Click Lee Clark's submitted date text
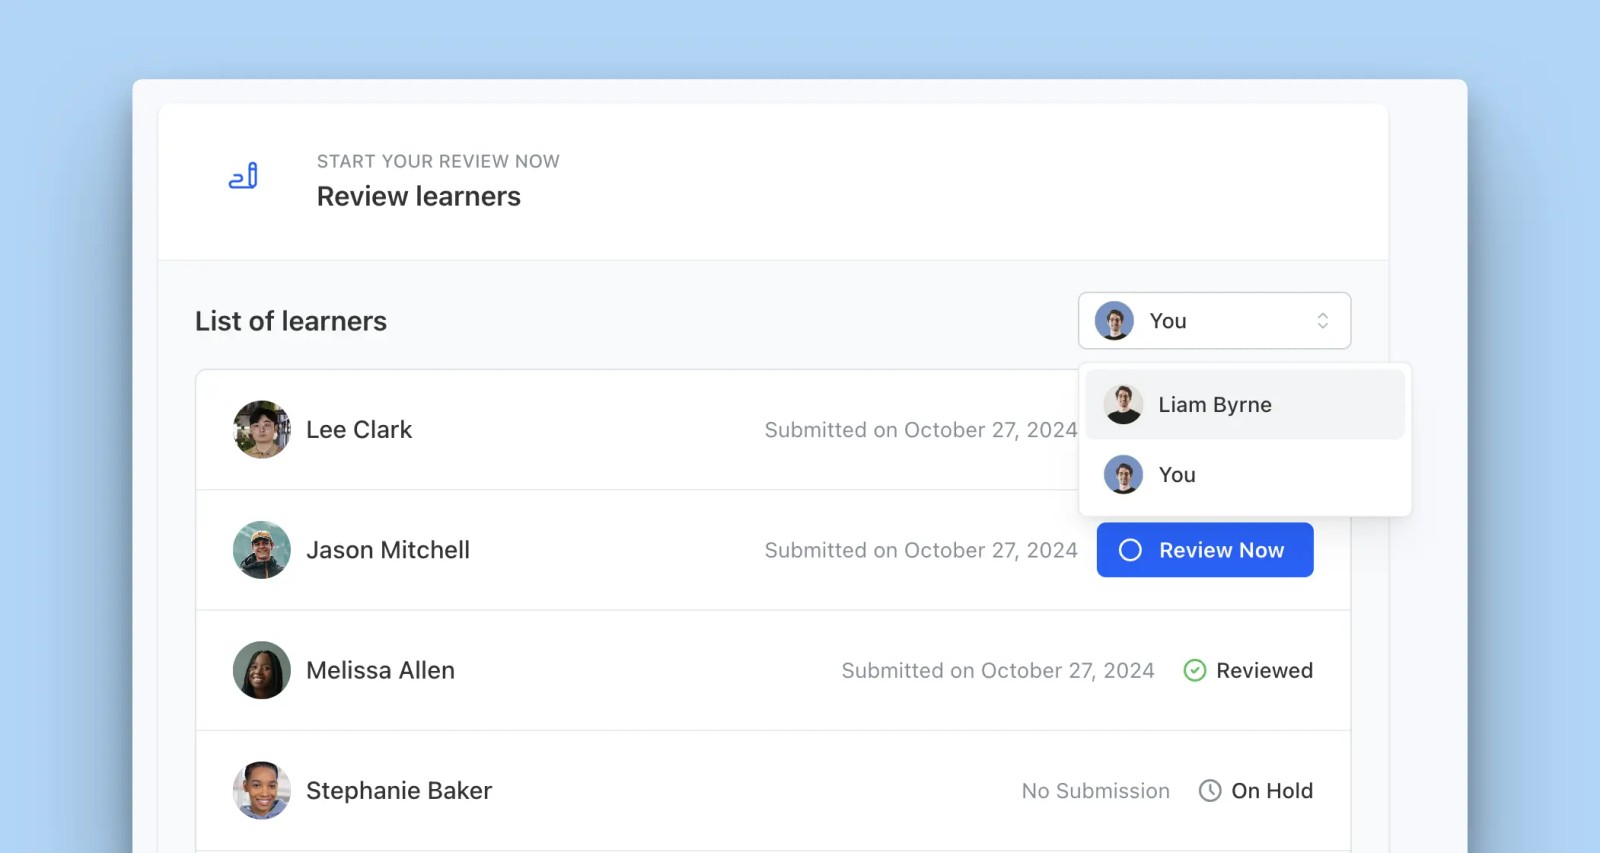 (921, 430)
